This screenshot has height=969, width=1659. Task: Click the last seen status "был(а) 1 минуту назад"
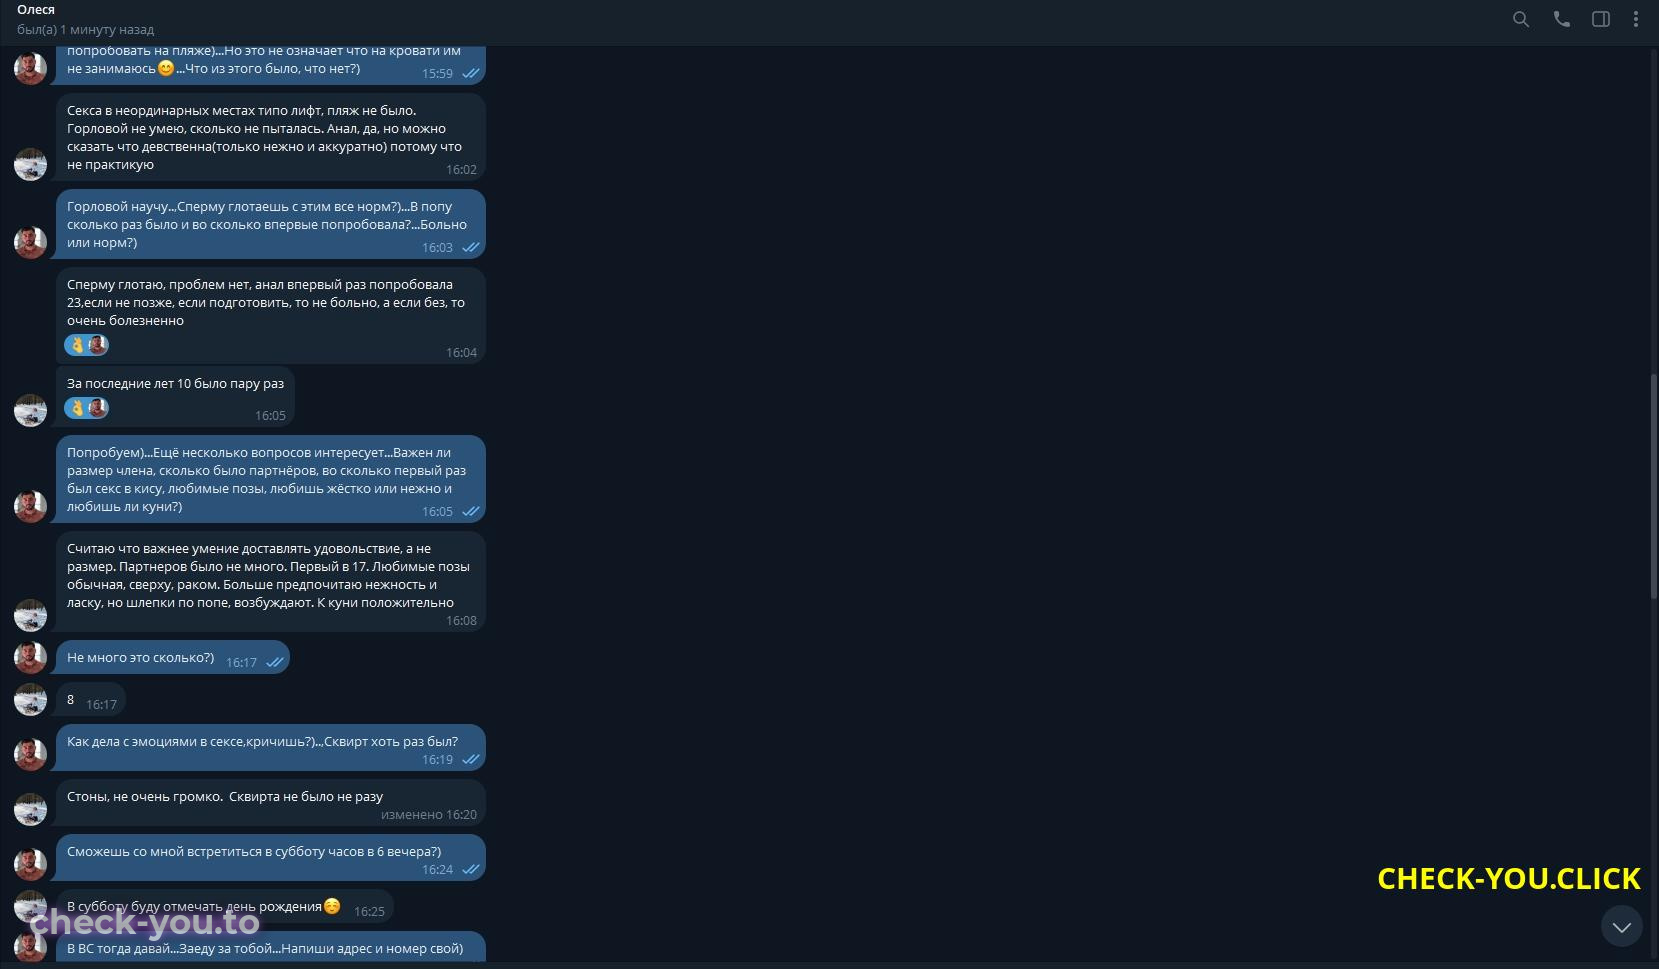tap(86, 30)
